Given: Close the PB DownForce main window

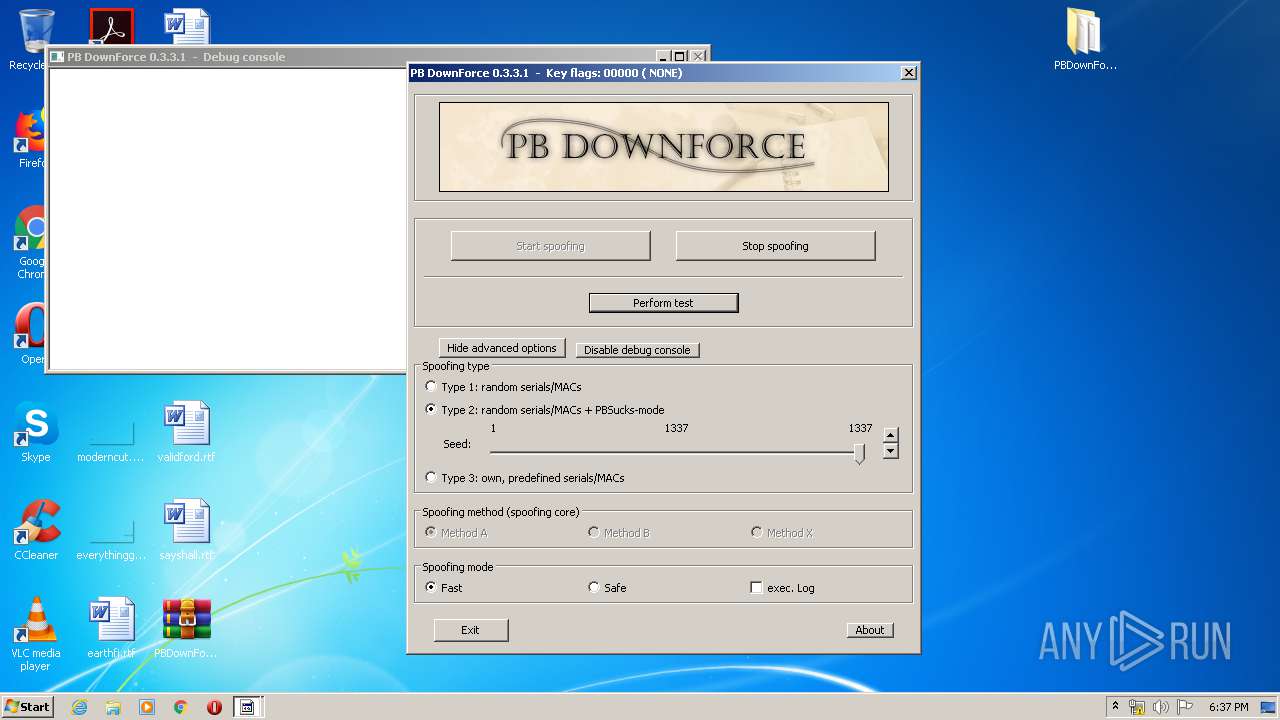Looking at the screenshot, I should [908, 73].
